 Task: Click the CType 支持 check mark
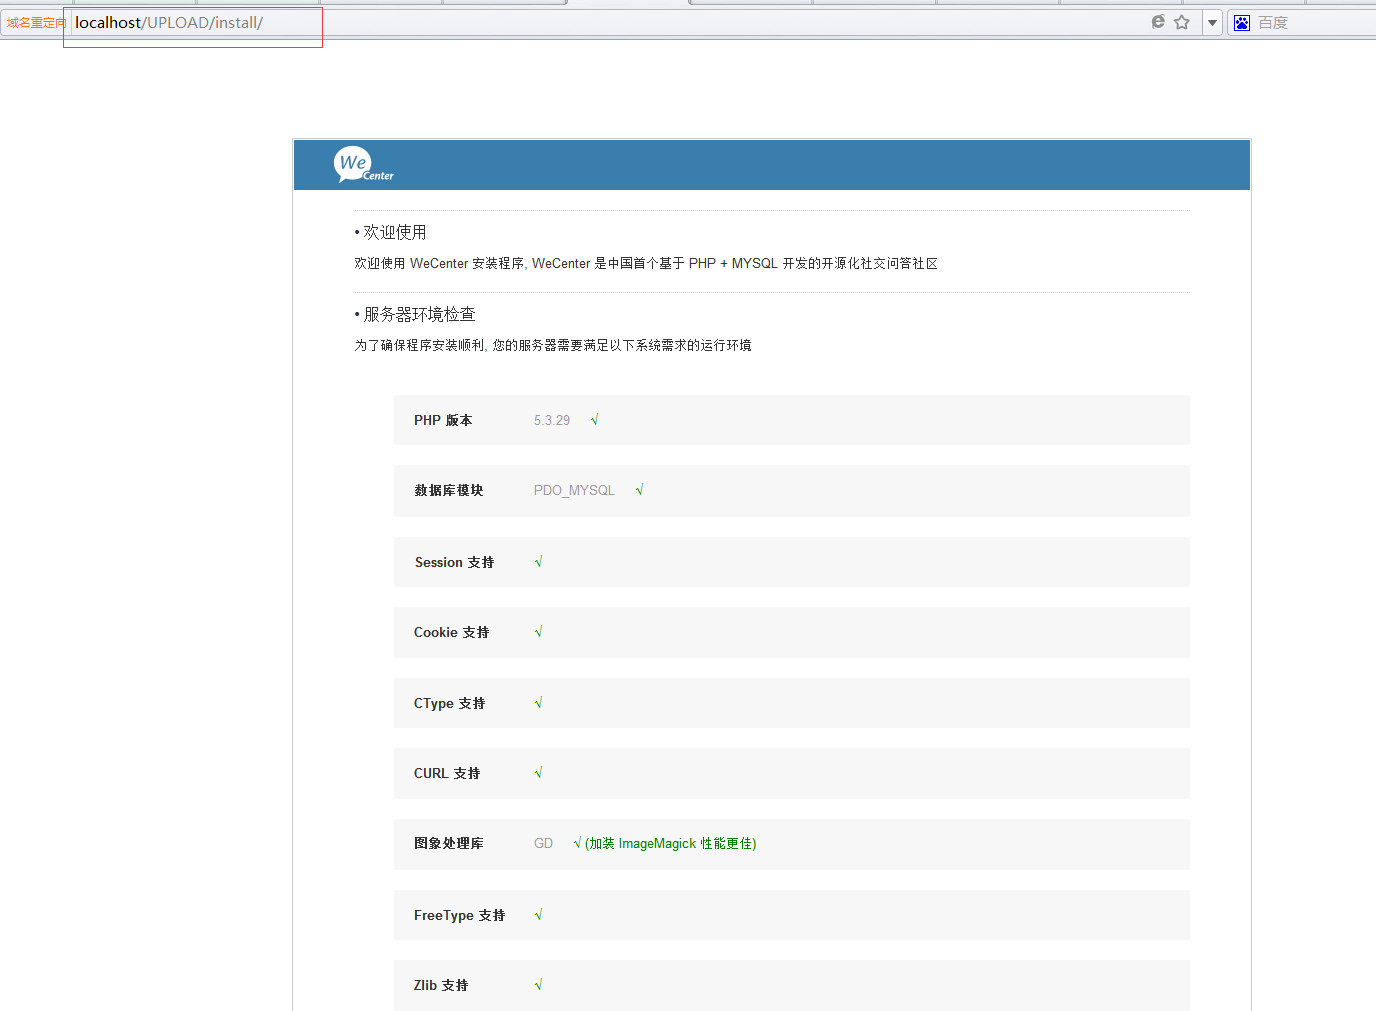tap(538, 703)
